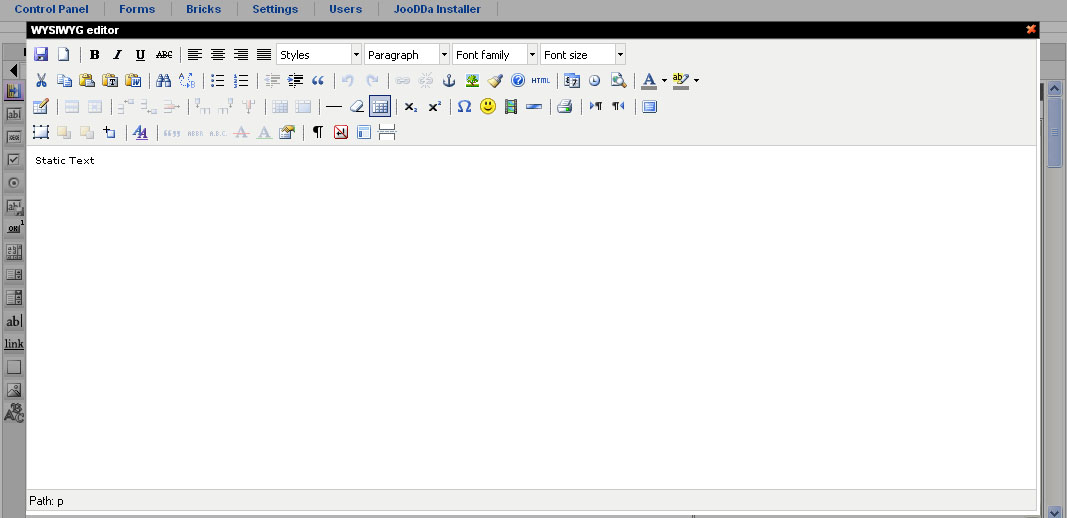Insert an image using the tree picture icon
Image resolution: width=1067 pixels, height=518 pixels.
click(472, 80)
